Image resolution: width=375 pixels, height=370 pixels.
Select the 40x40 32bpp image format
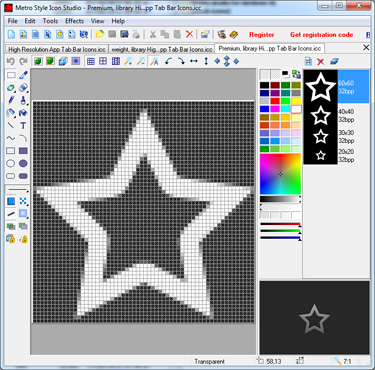(337, 116)
